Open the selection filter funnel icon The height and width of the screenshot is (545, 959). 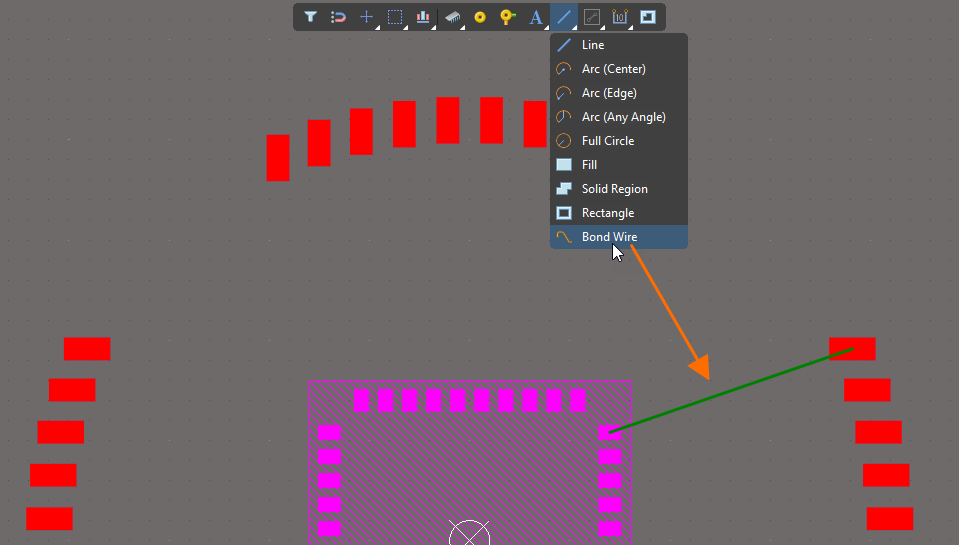pos(310,17)
